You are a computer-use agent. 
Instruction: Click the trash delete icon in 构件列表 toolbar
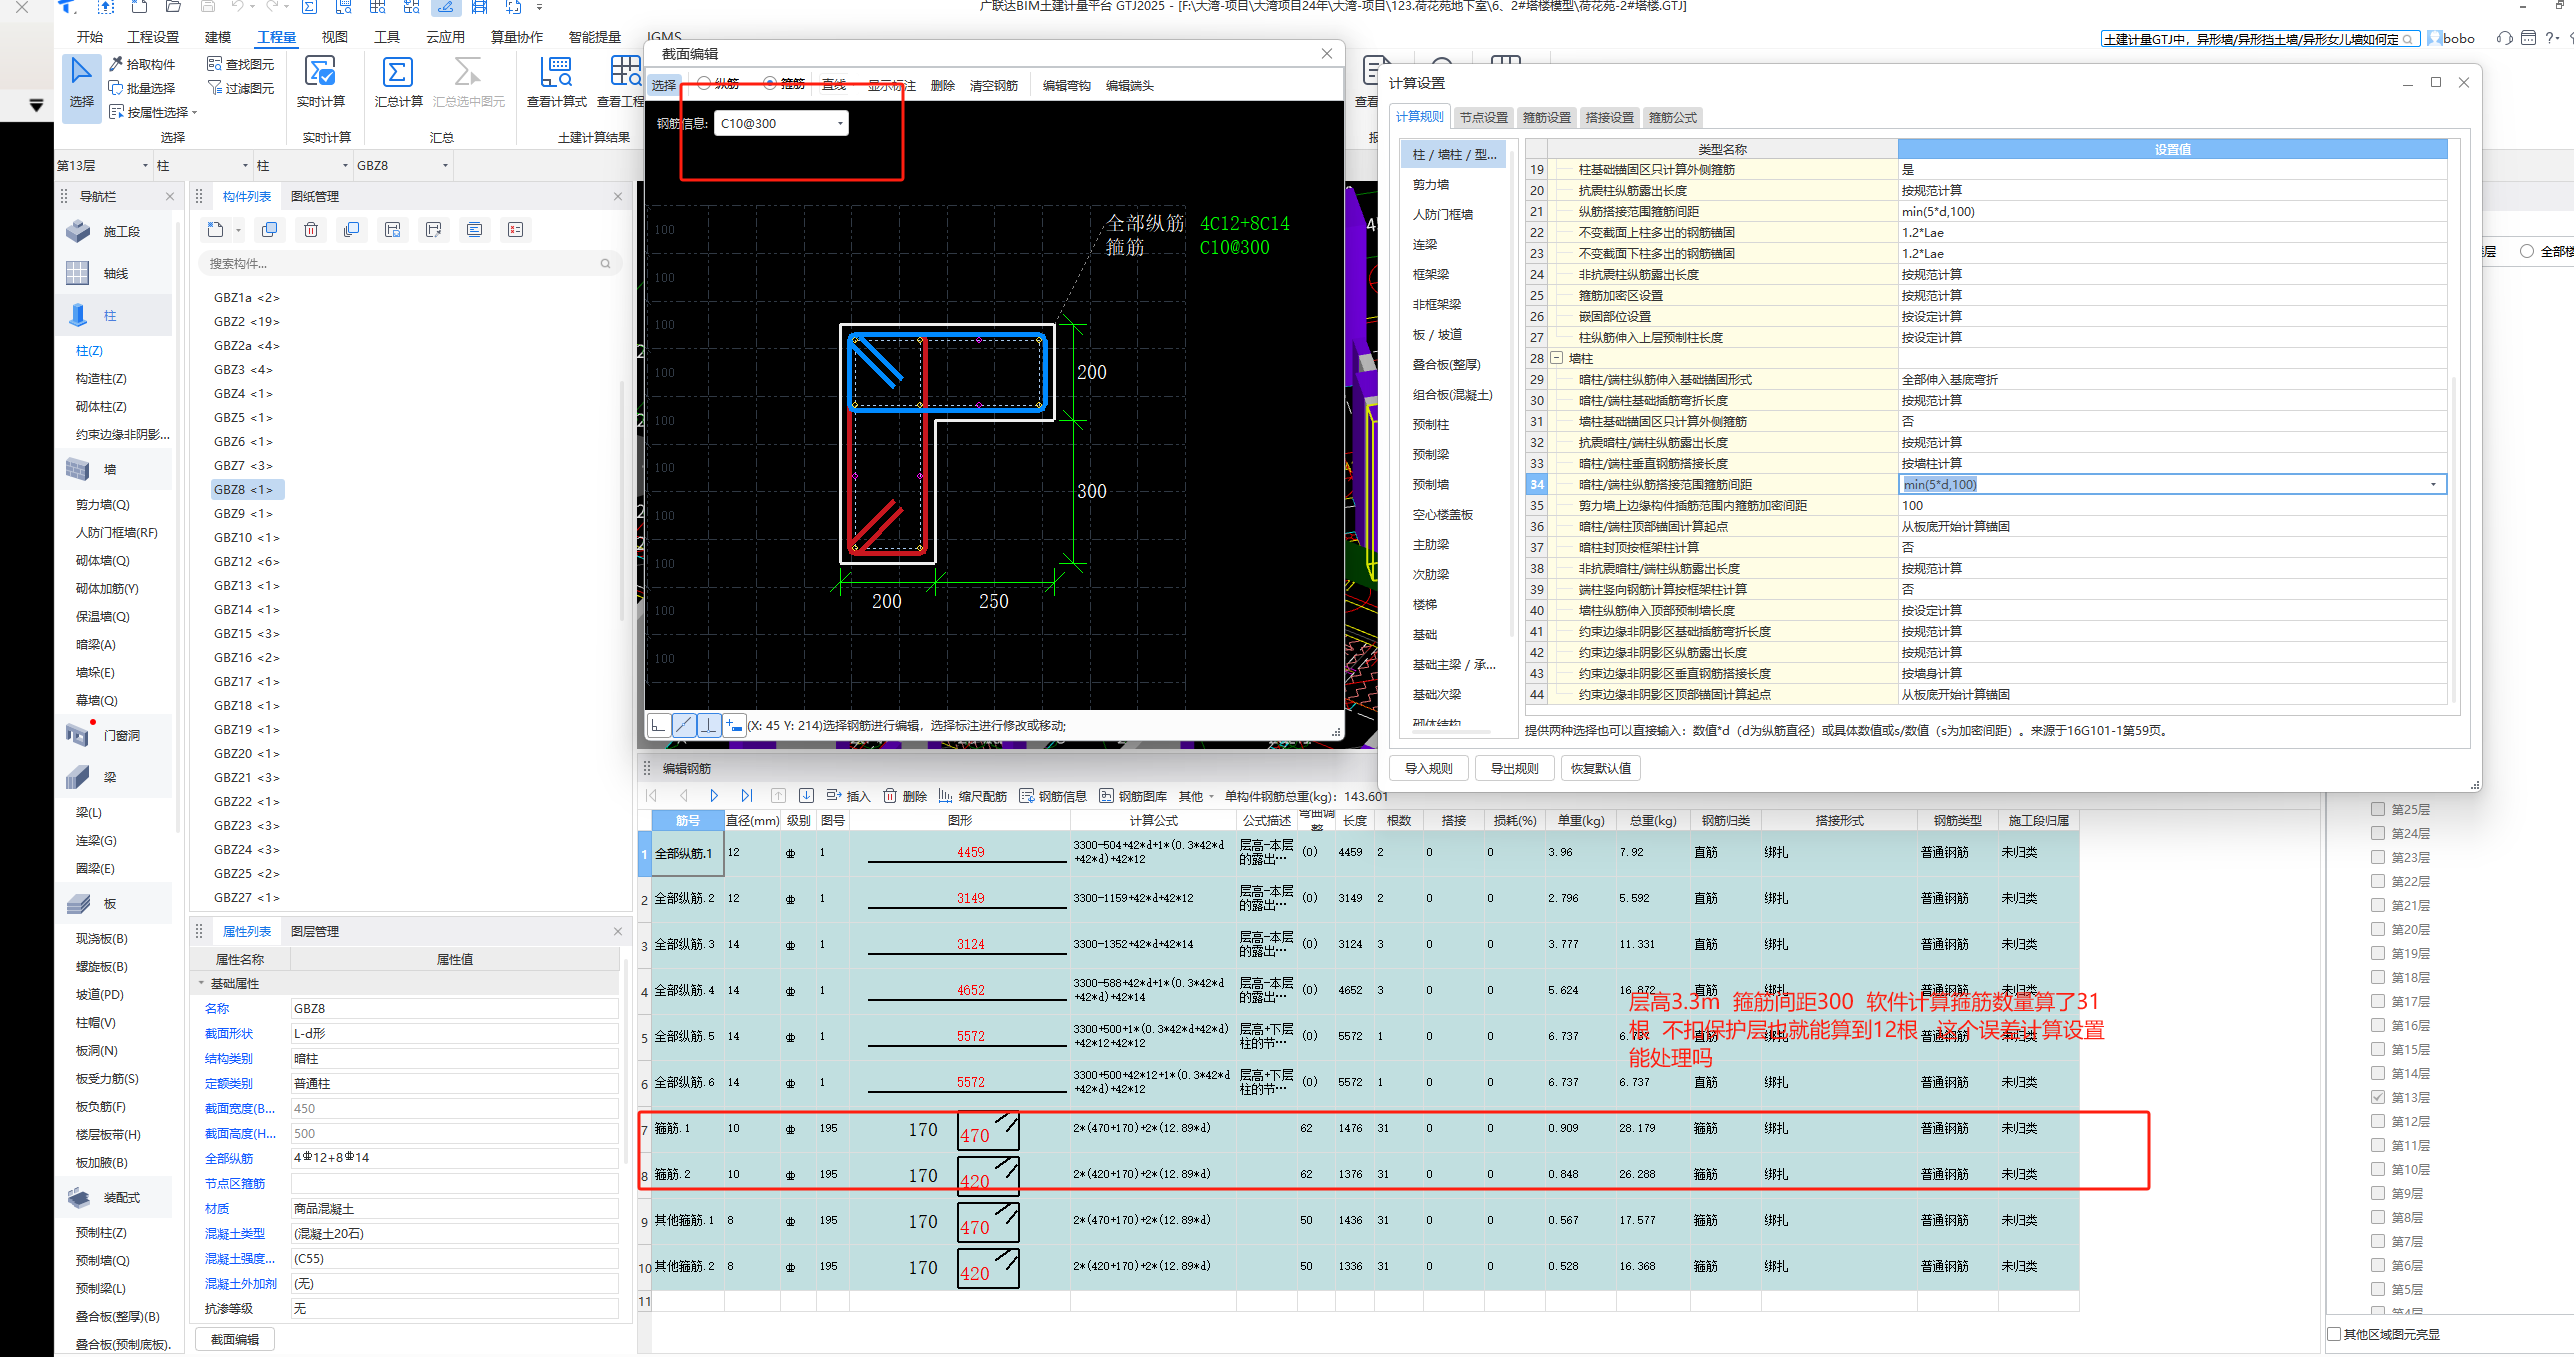point(311,230)
